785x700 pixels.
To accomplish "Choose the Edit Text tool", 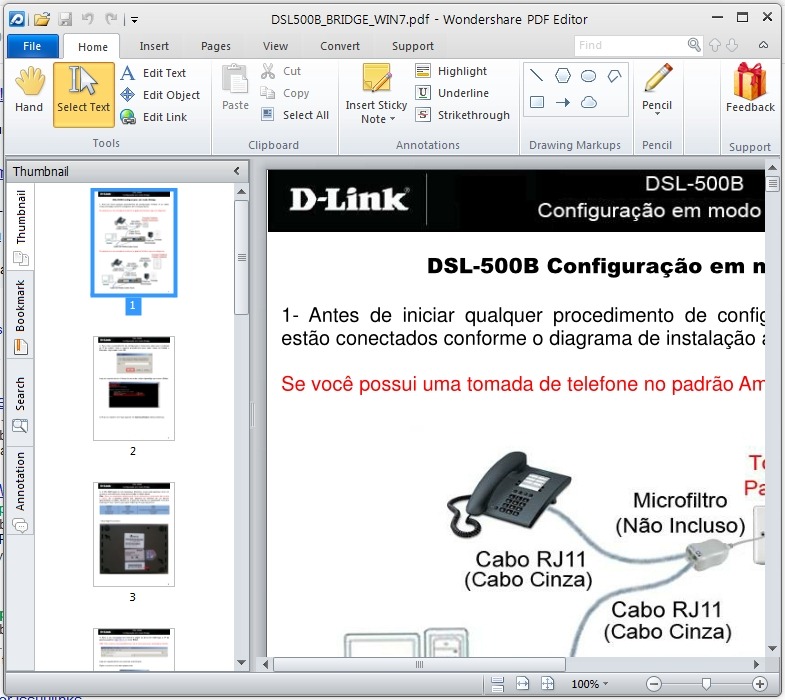I will pyautogui.click(x=153, y=73).
